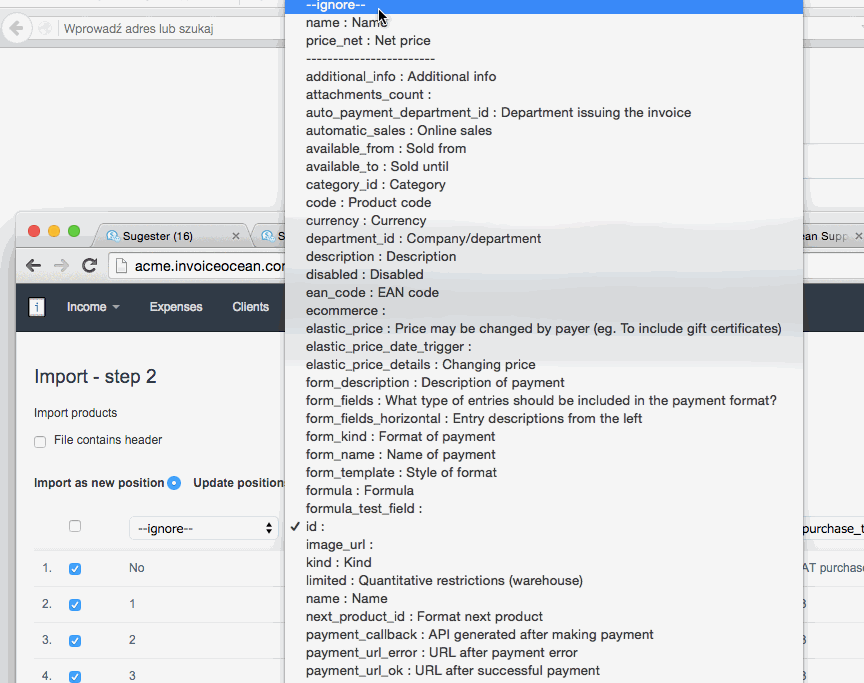Toggle the select-all rows checkbox
This screenshot has width=864, height=683.
tap(75, 526)
